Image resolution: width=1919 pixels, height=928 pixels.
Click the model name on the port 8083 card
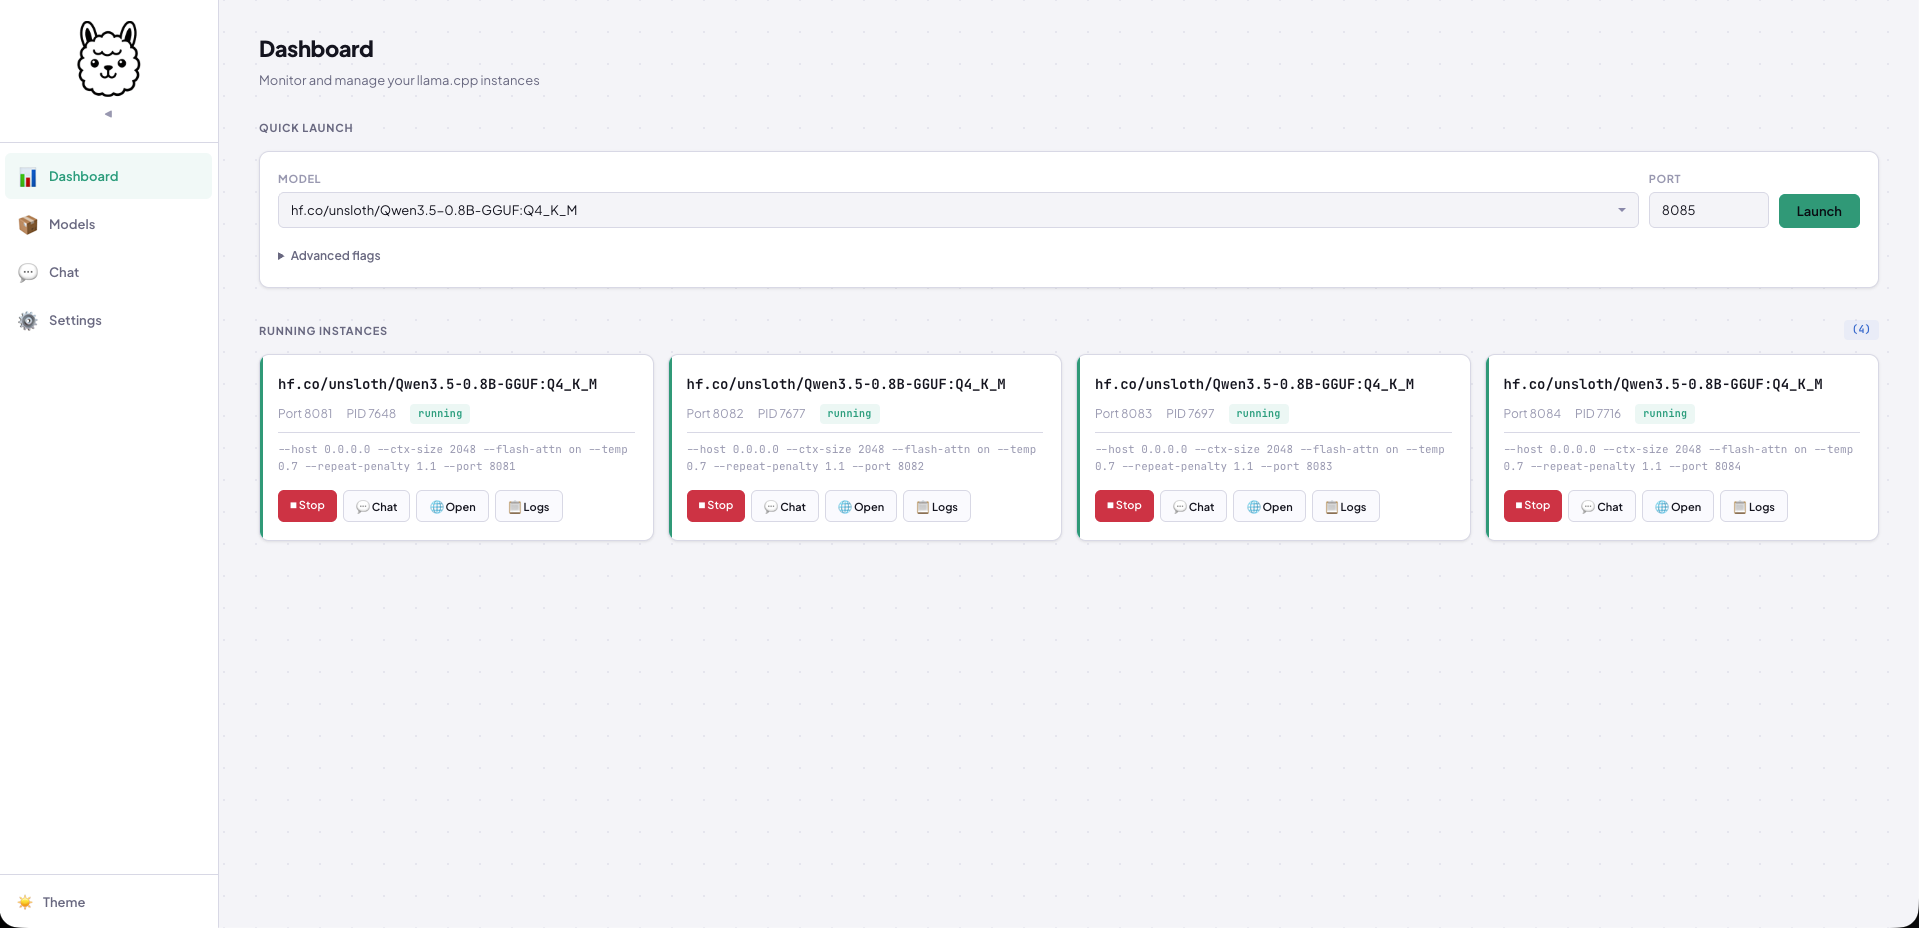click(x=1254, y=384)
